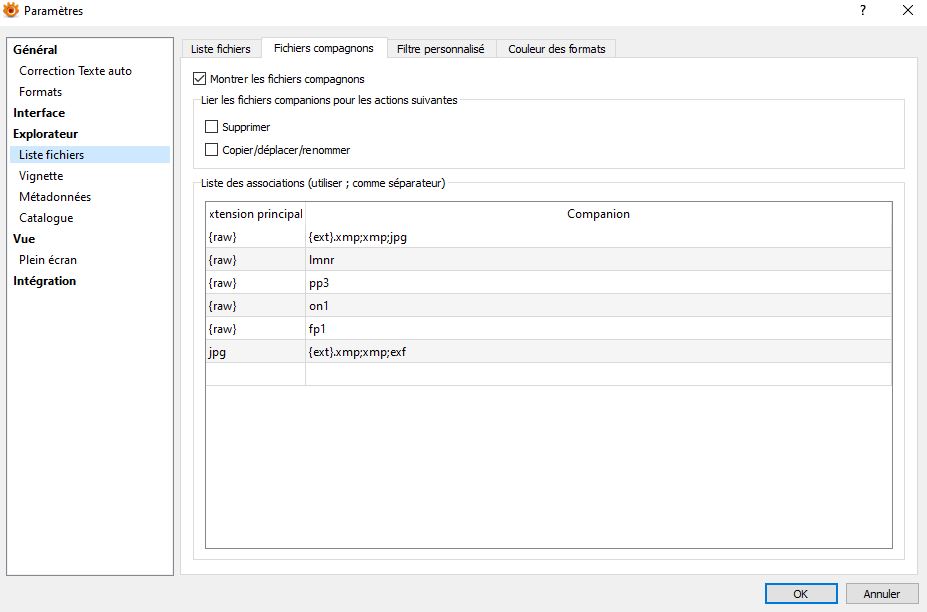Select Plein écran under Vue
Image resolution: width=927 pixels, height=612 pixels.
pyautogui.click(x=48, y=260)
